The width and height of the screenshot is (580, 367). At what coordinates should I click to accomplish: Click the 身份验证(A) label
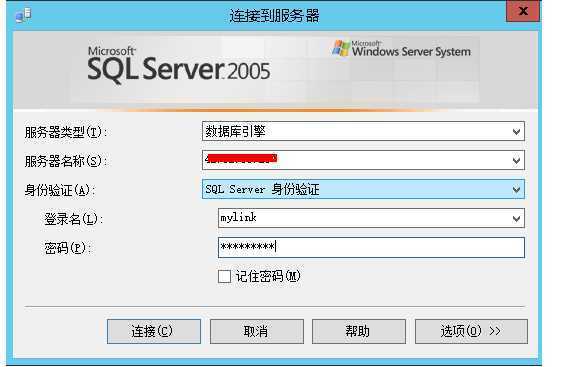[60, 190]
